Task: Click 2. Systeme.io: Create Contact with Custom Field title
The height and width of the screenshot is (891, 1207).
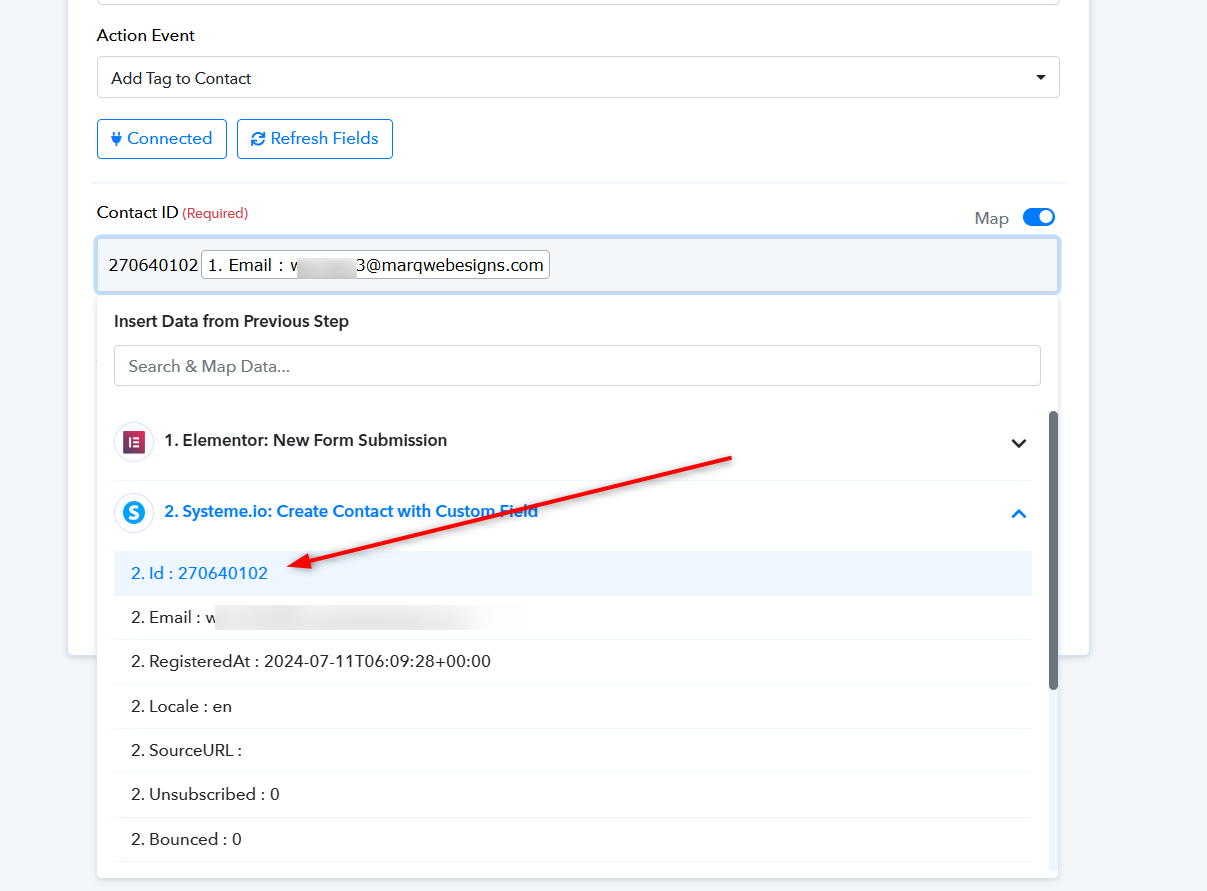Action: tap(351, 511)
